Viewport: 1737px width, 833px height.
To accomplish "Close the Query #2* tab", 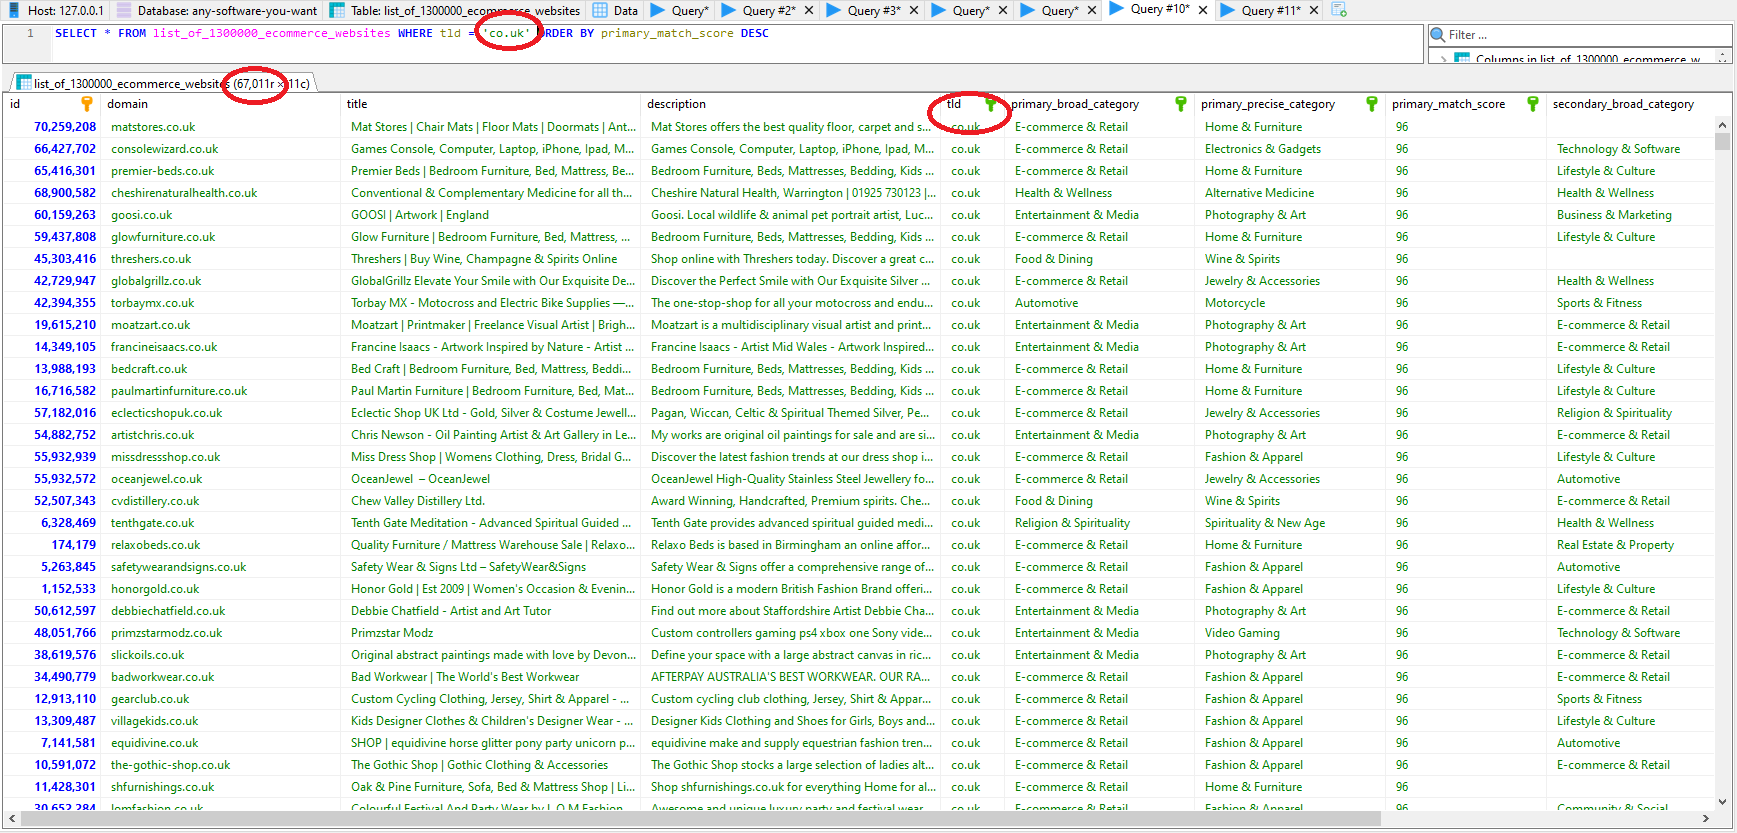I will click(x=808, y=10).
